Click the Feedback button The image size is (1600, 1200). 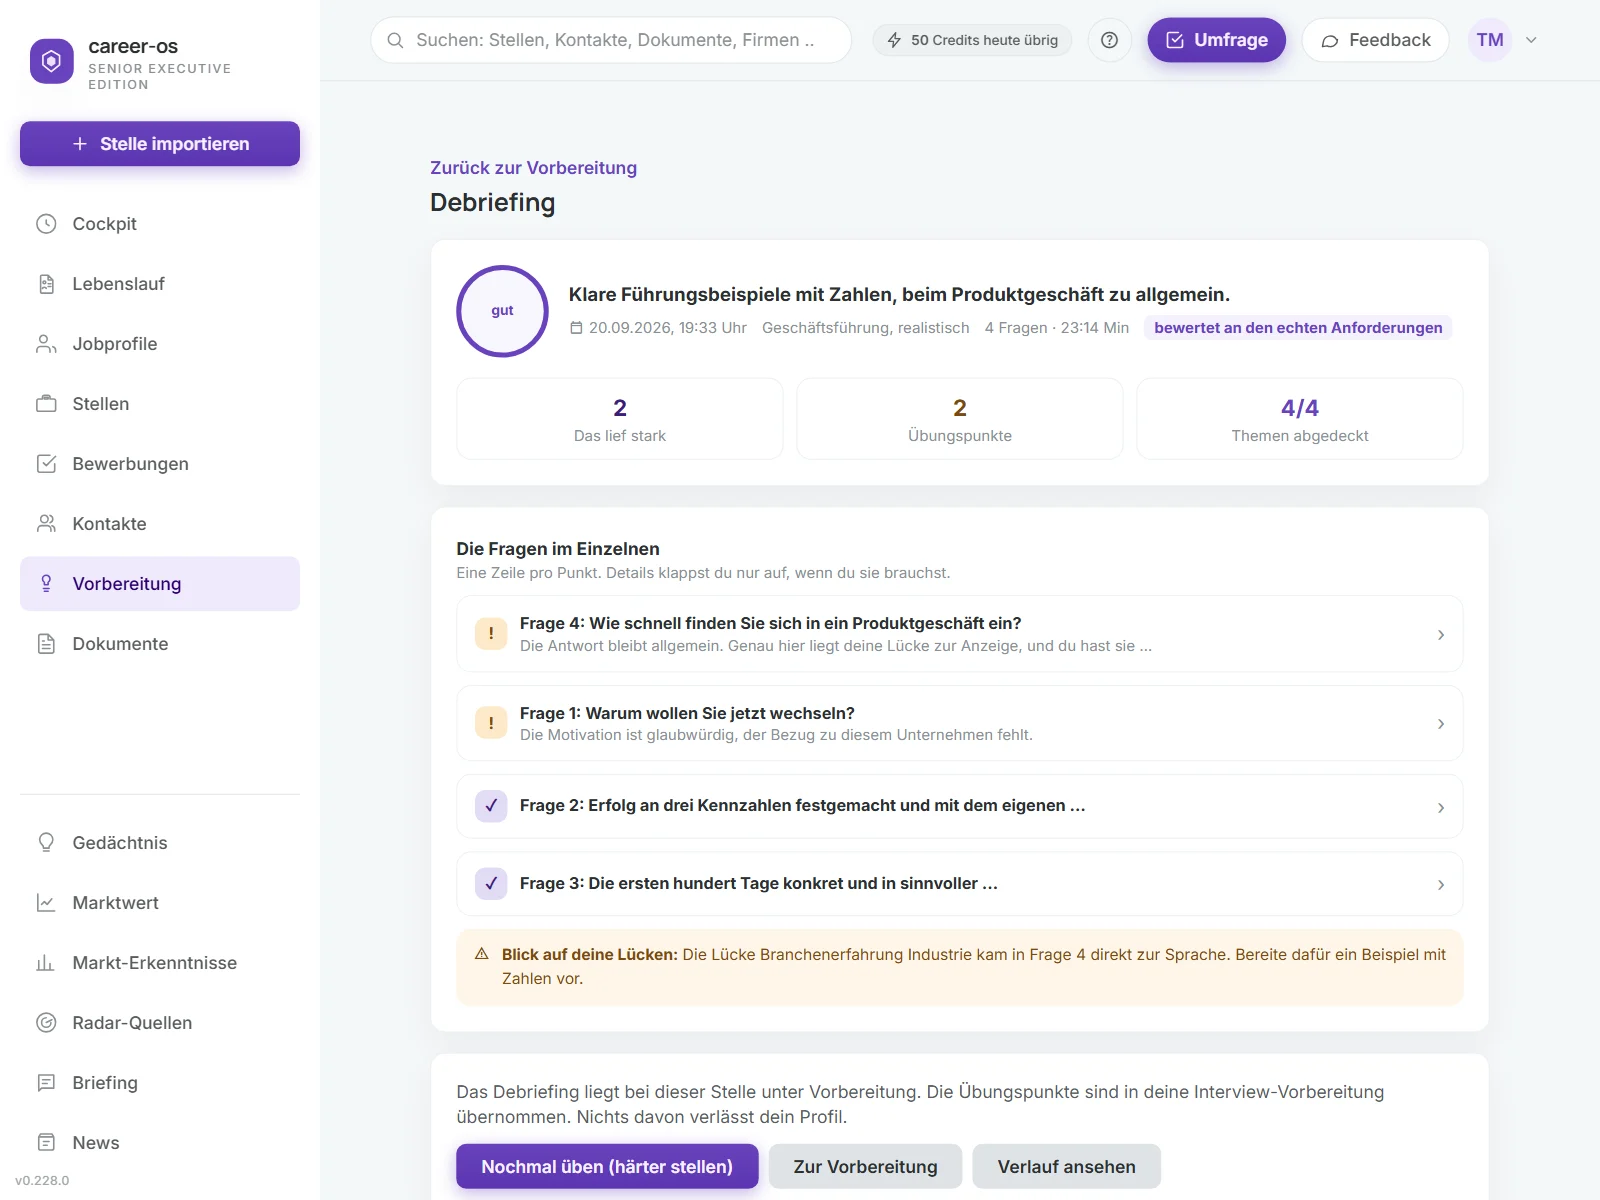tap(1375, 40)
